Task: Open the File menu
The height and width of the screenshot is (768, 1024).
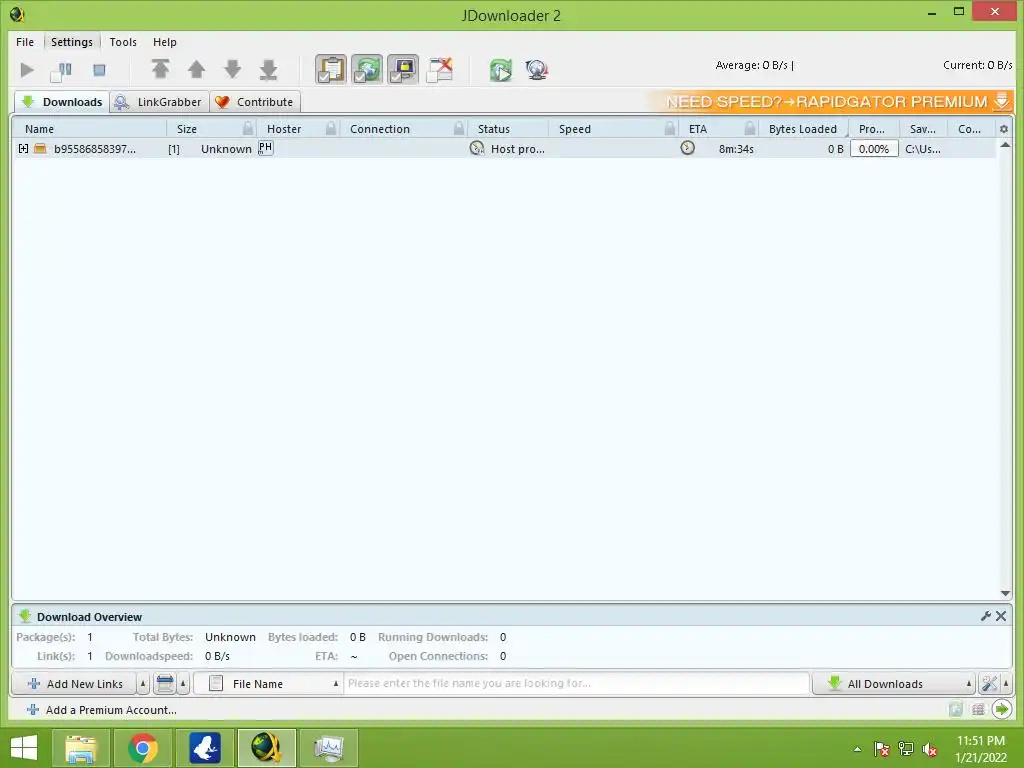Action: pos(25,42)
